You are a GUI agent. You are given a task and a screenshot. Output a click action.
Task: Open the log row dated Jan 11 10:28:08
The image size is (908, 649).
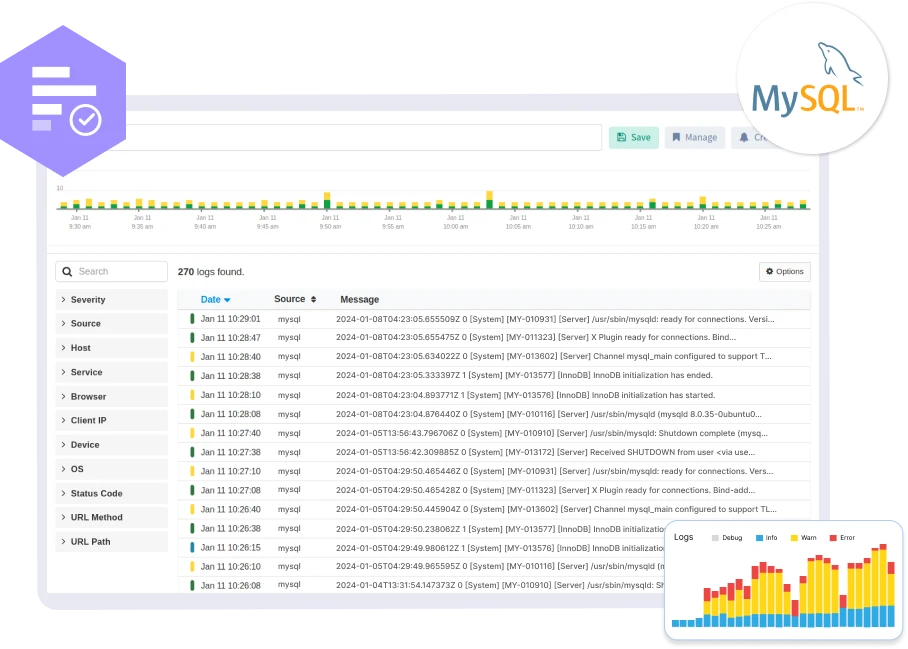[x=494, y=414]
